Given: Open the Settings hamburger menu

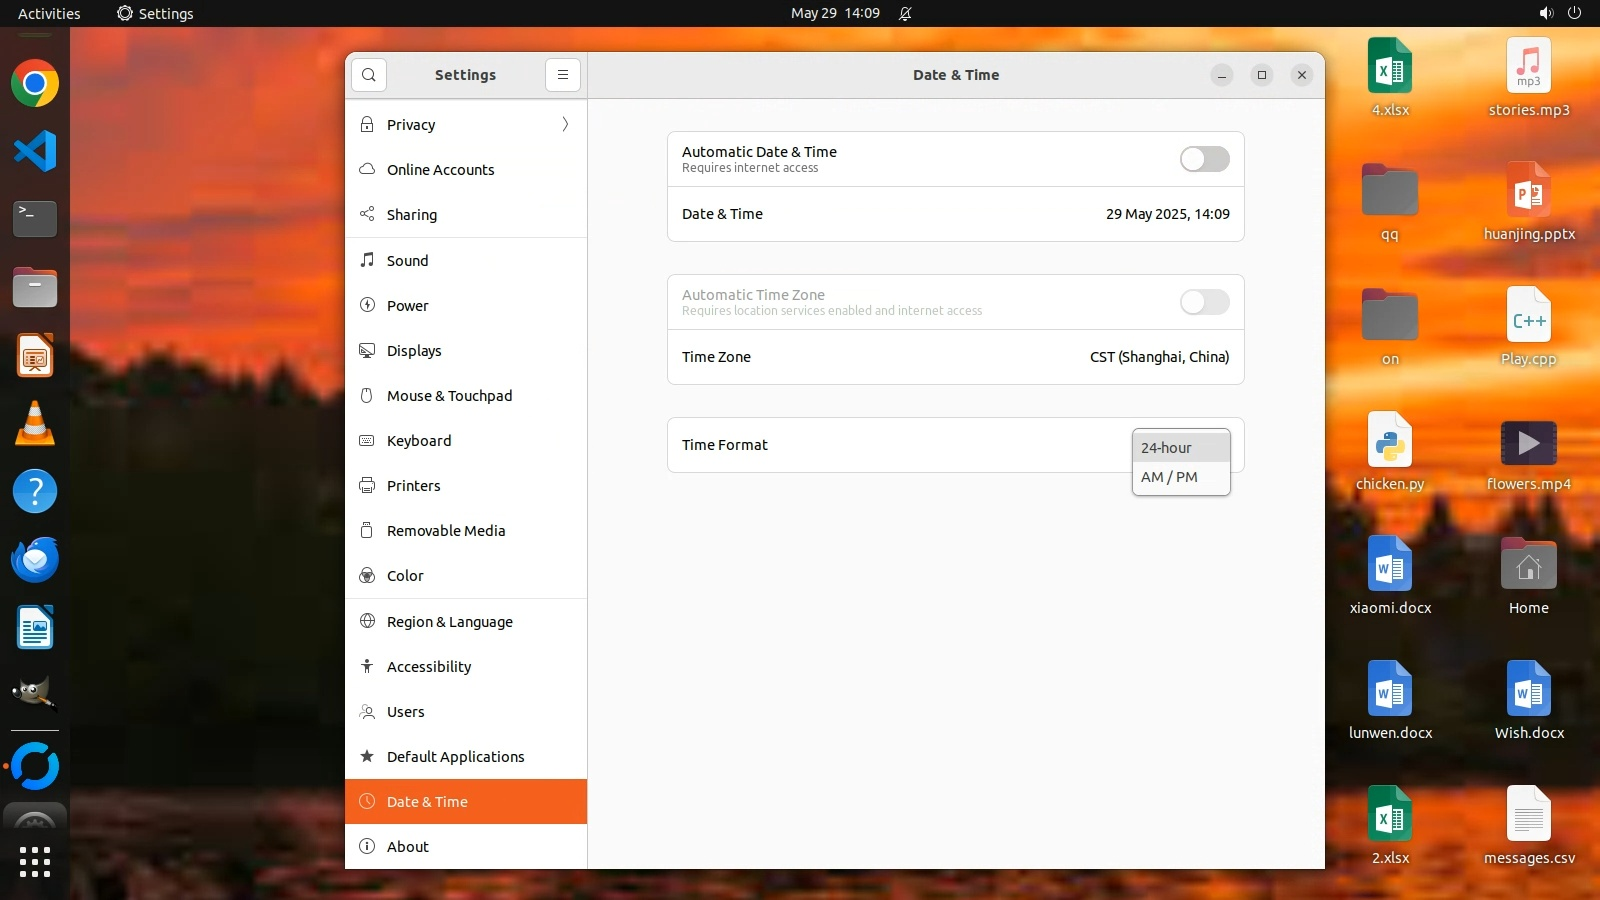Looking at the screenshot, I should [x=563, y=75].
